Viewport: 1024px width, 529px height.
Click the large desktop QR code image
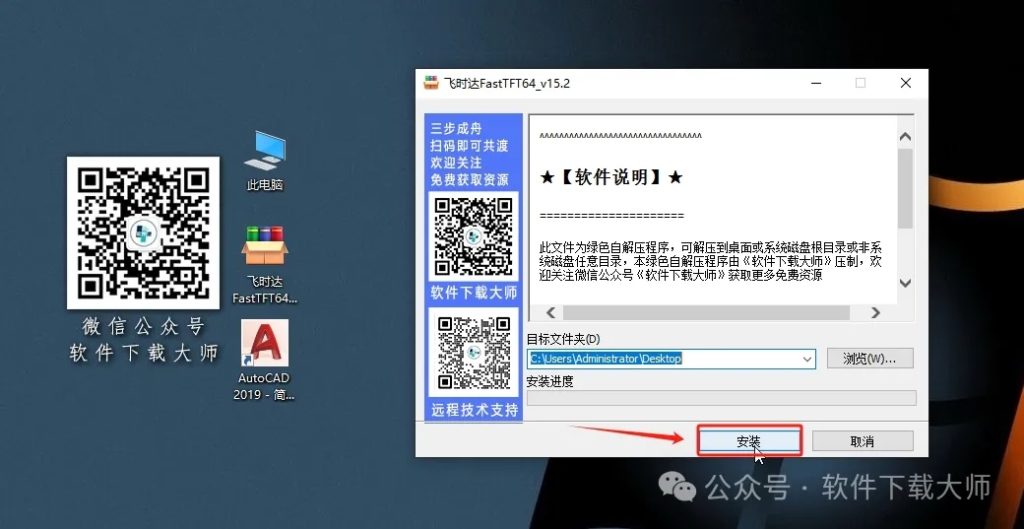click(143, 233)
